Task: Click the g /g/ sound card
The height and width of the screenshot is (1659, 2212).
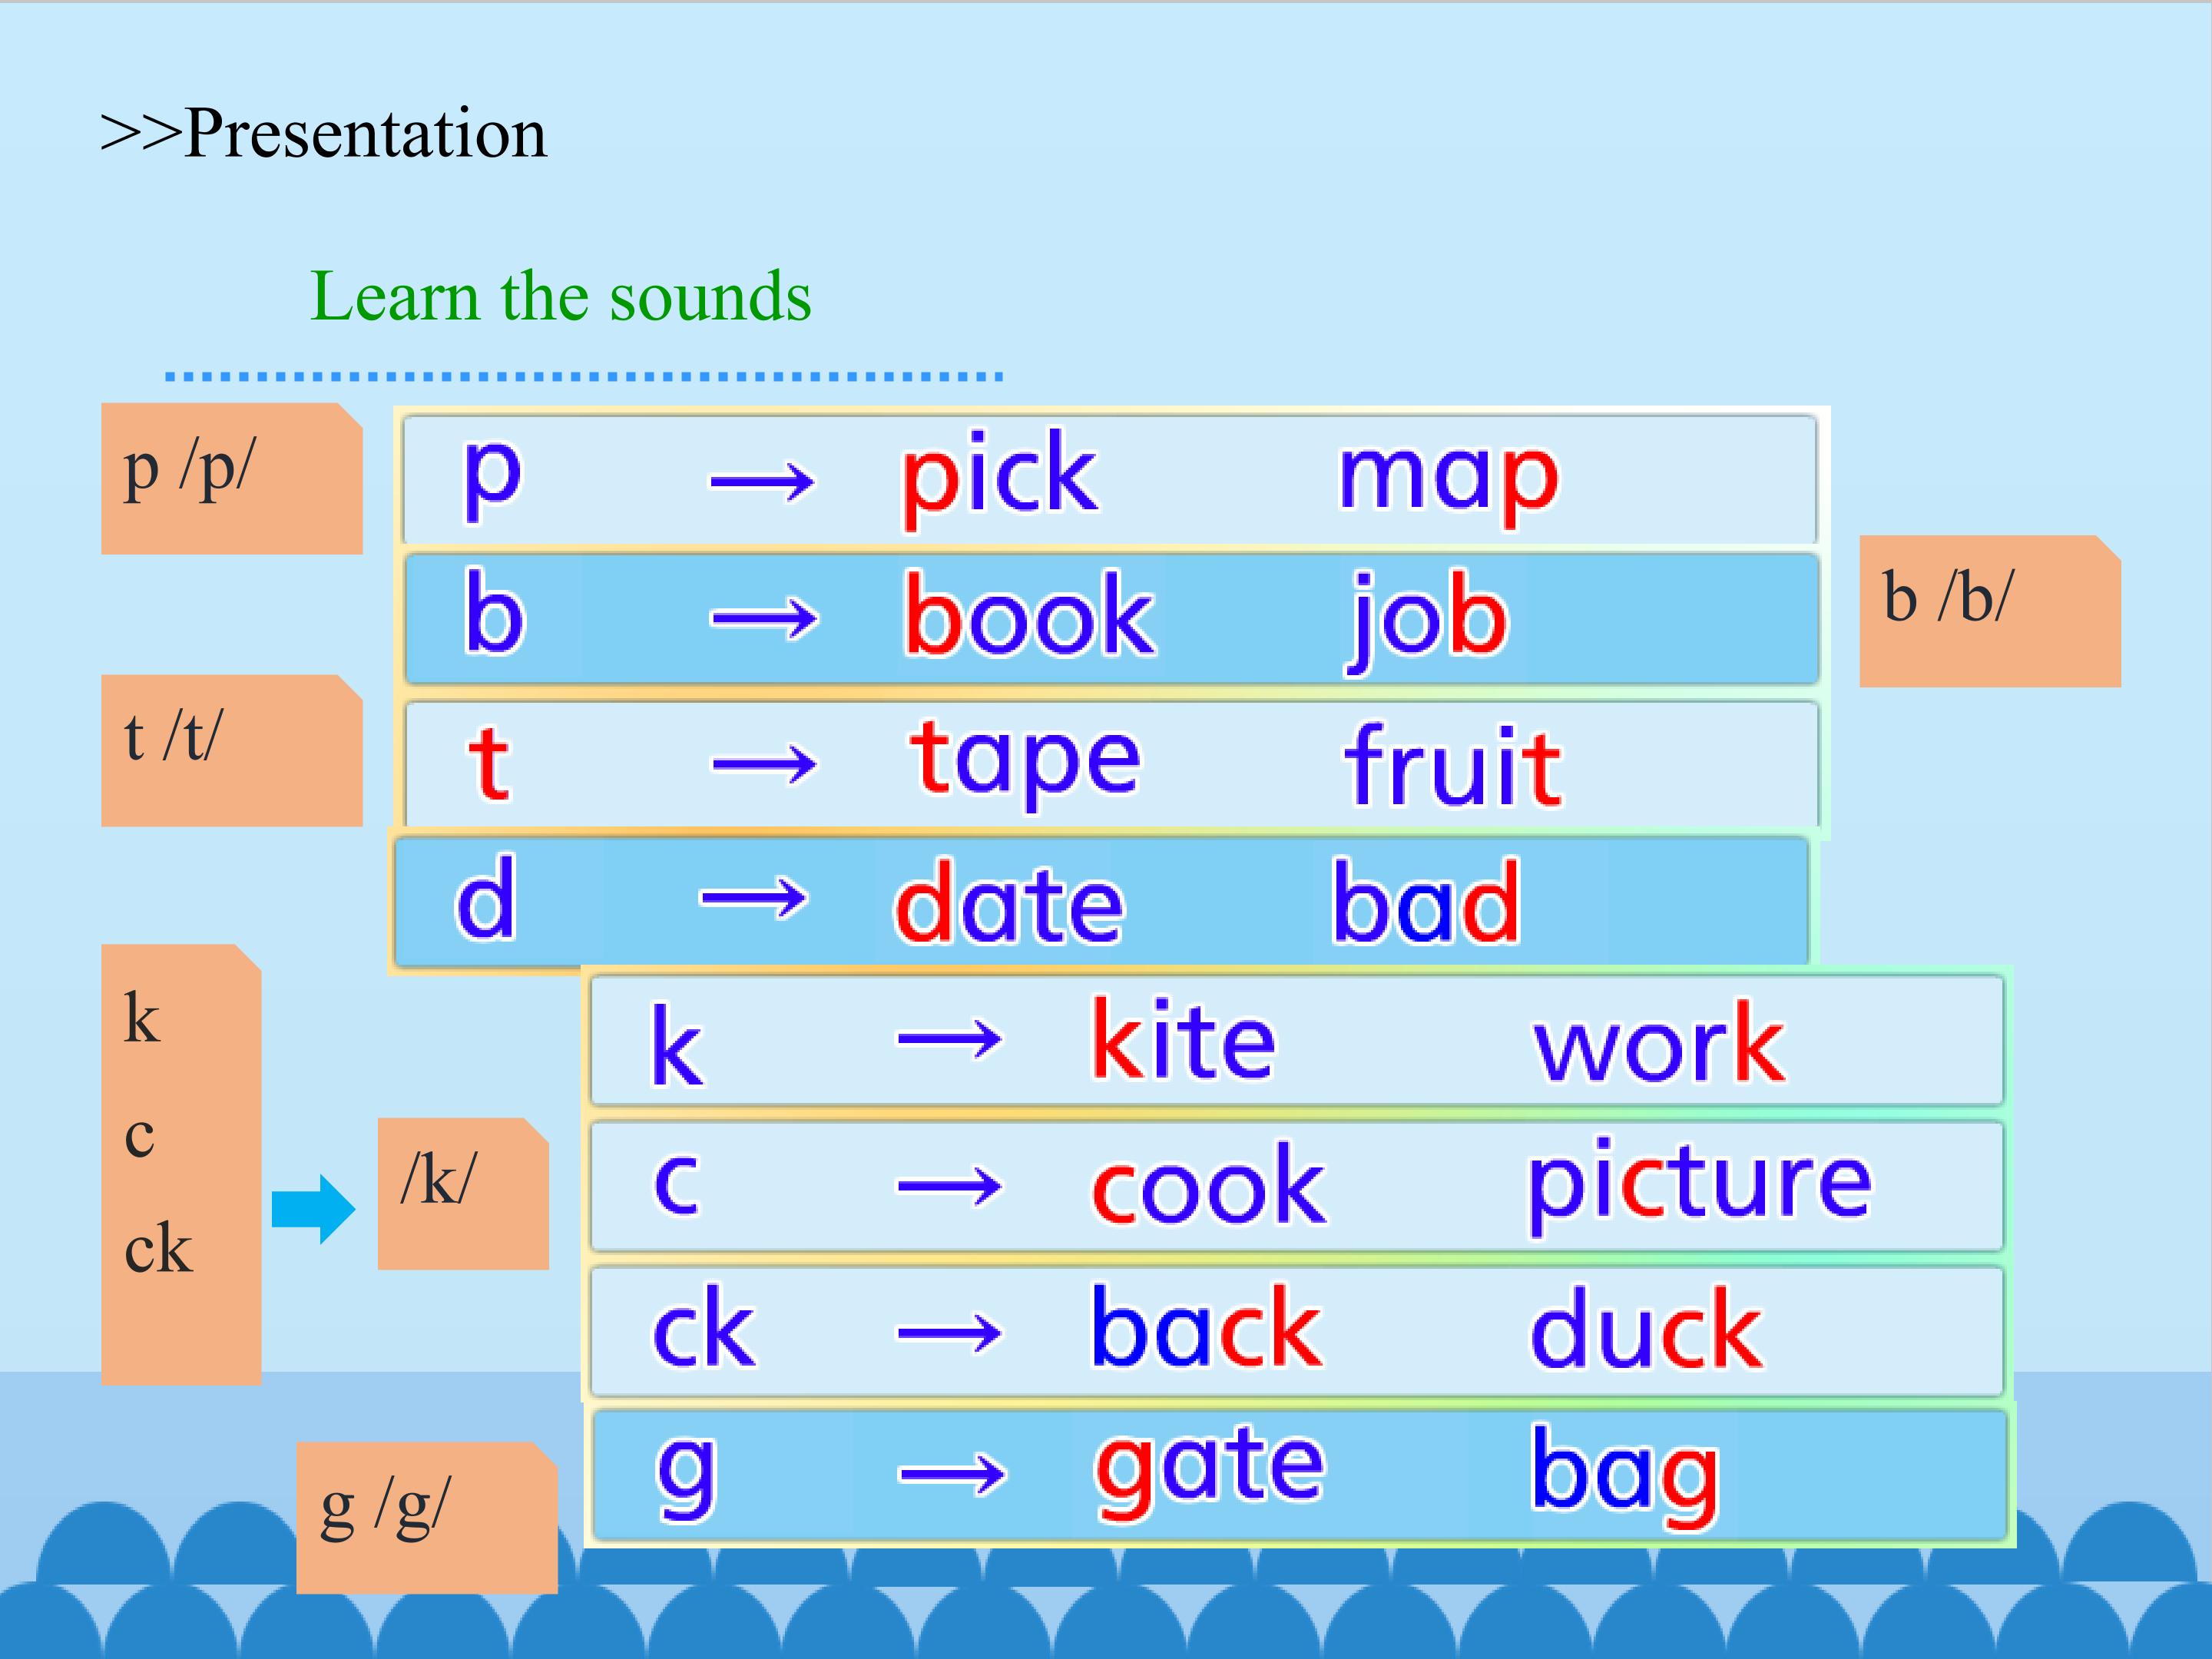Action: (426, 1516)
